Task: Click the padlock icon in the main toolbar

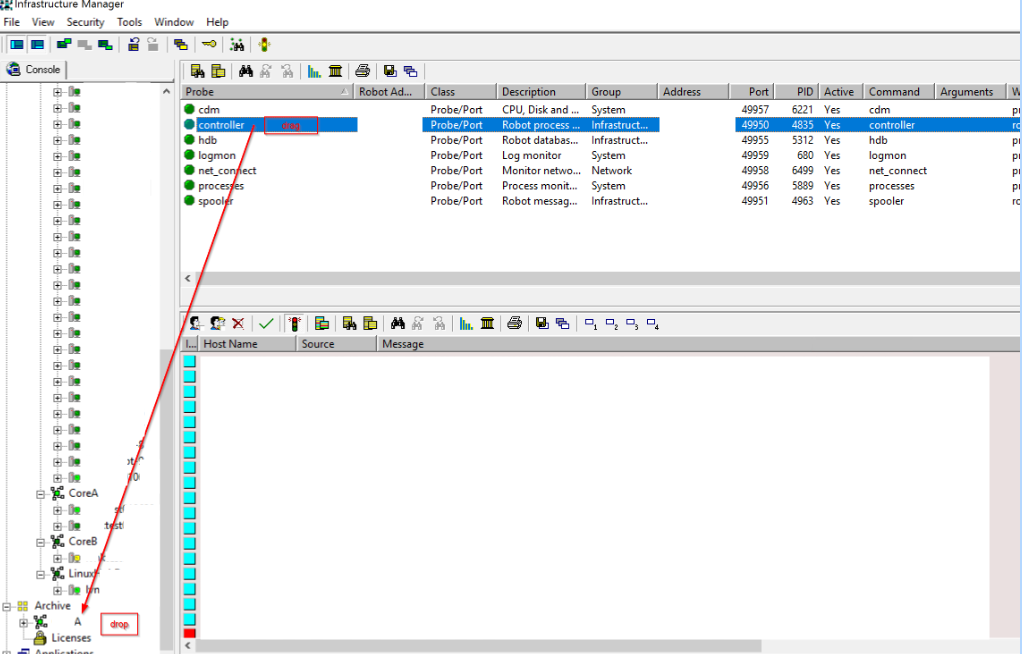Action: tap(133, 45)
